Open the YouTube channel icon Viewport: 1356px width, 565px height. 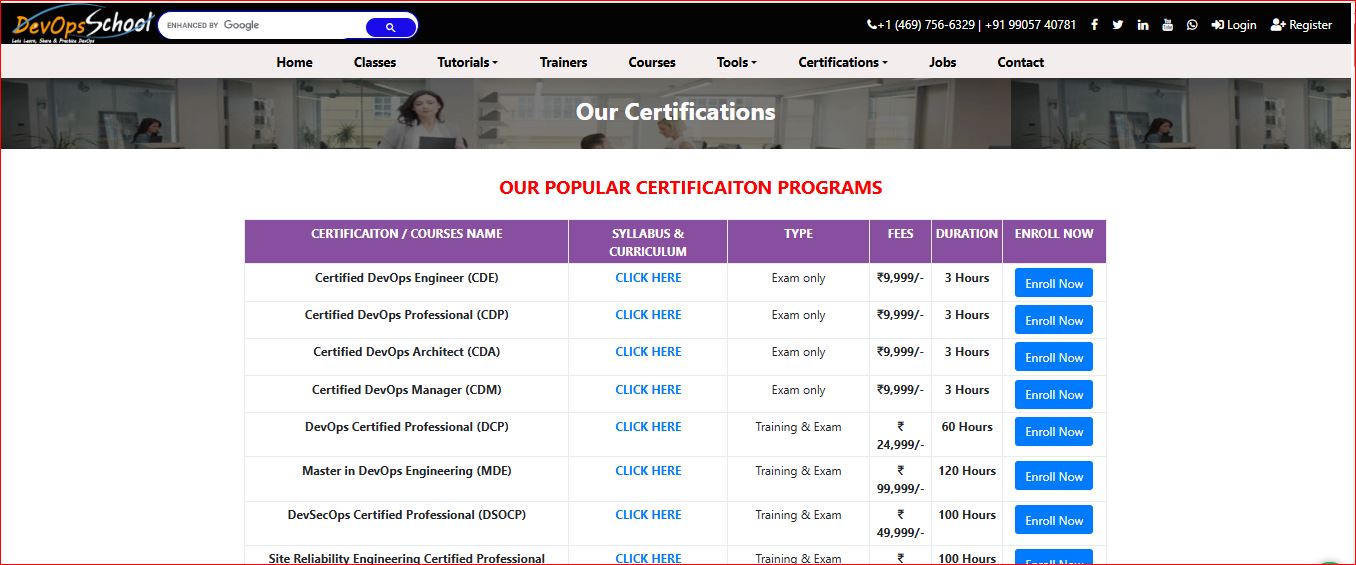click(x=1167, y=25)
